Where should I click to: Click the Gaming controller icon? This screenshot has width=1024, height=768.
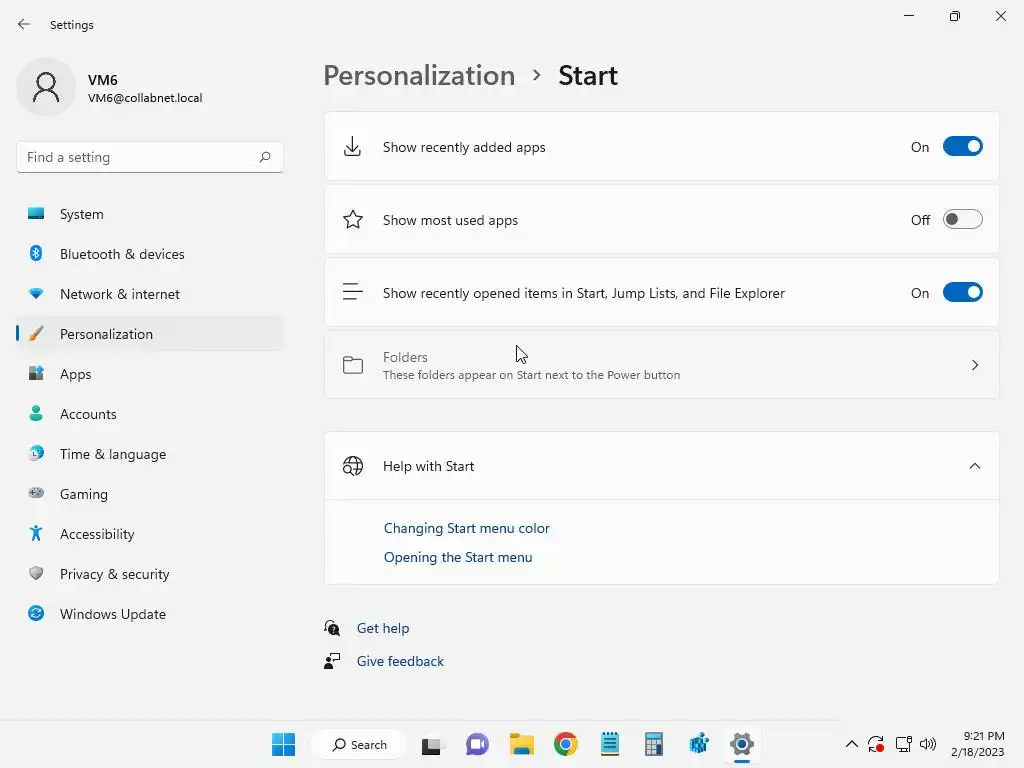click(36, 494)
